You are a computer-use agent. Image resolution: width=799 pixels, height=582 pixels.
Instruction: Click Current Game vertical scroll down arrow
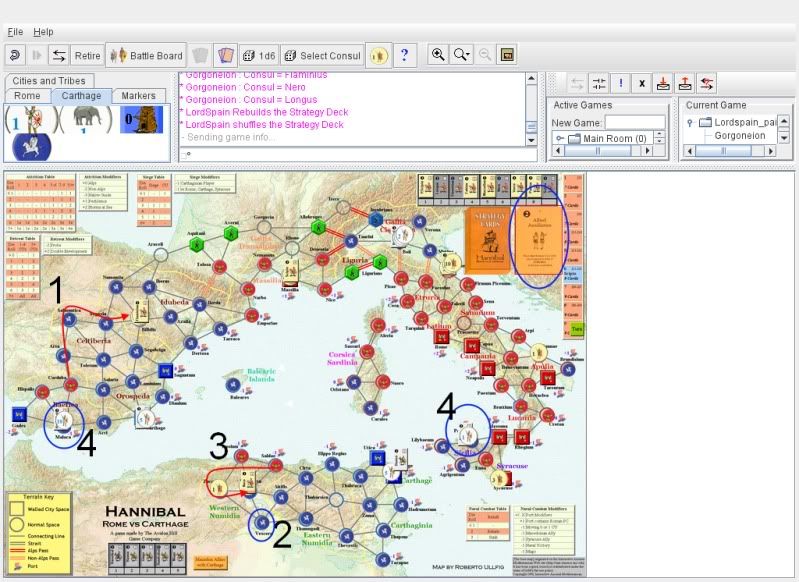tap(784, 138)
